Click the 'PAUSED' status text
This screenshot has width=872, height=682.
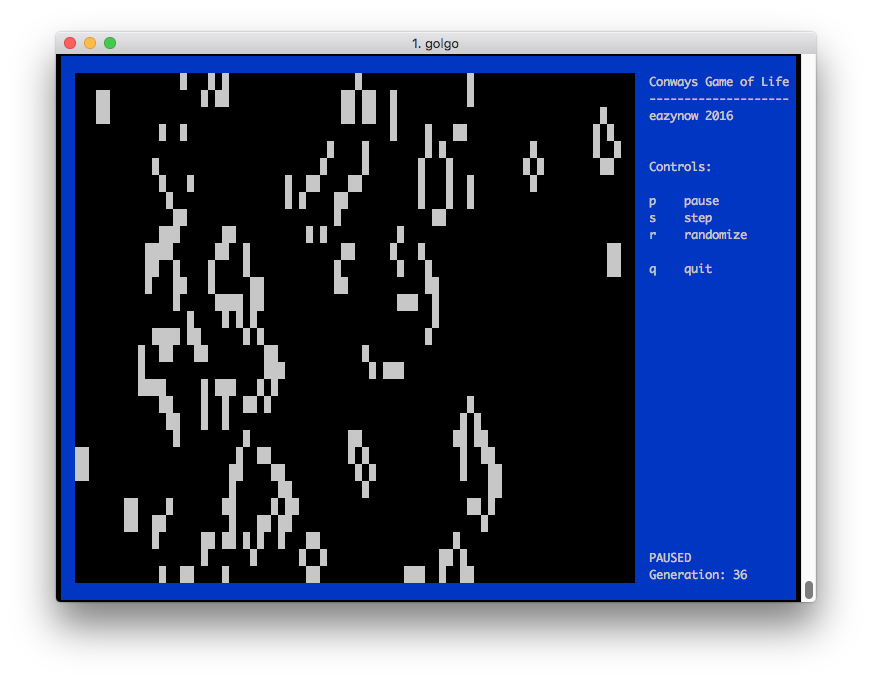point(670,557)
